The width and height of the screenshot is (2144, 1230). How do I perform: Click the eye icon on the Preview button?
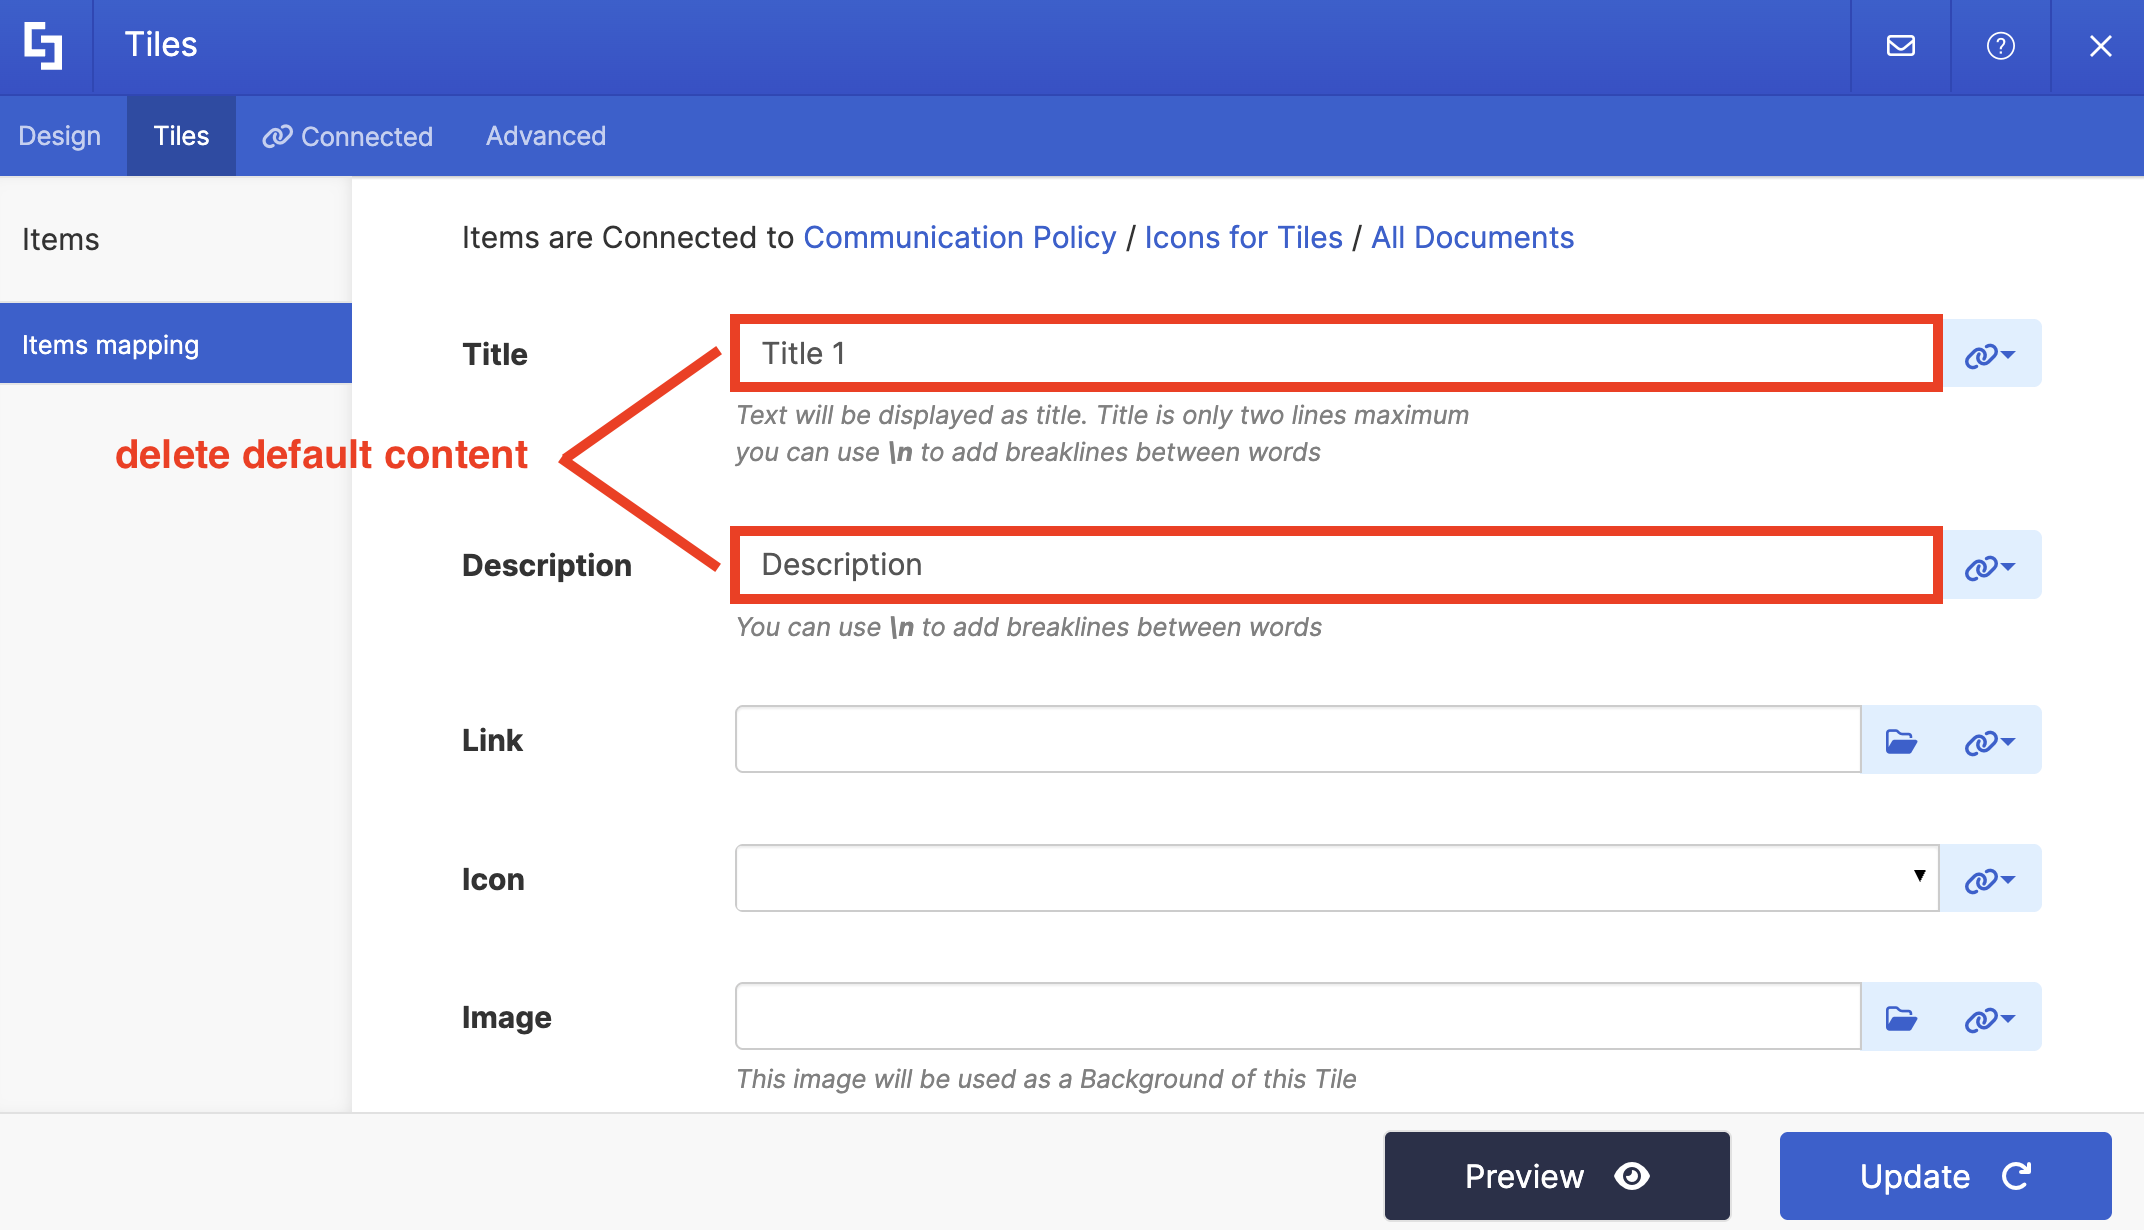[x=1632, y=1176]
